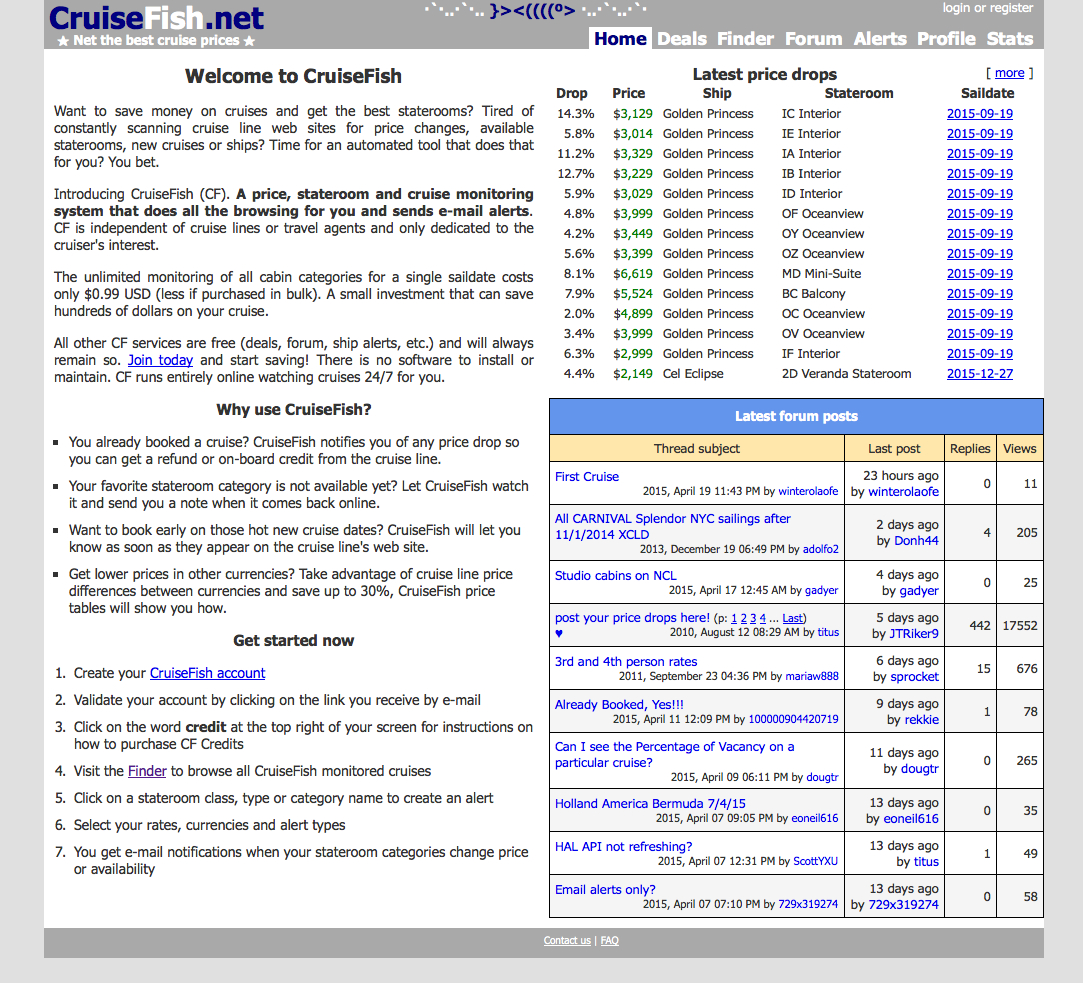Screen dimensions: 1083x983
Task: Click the Last post column header
Action: pos(894,448)
